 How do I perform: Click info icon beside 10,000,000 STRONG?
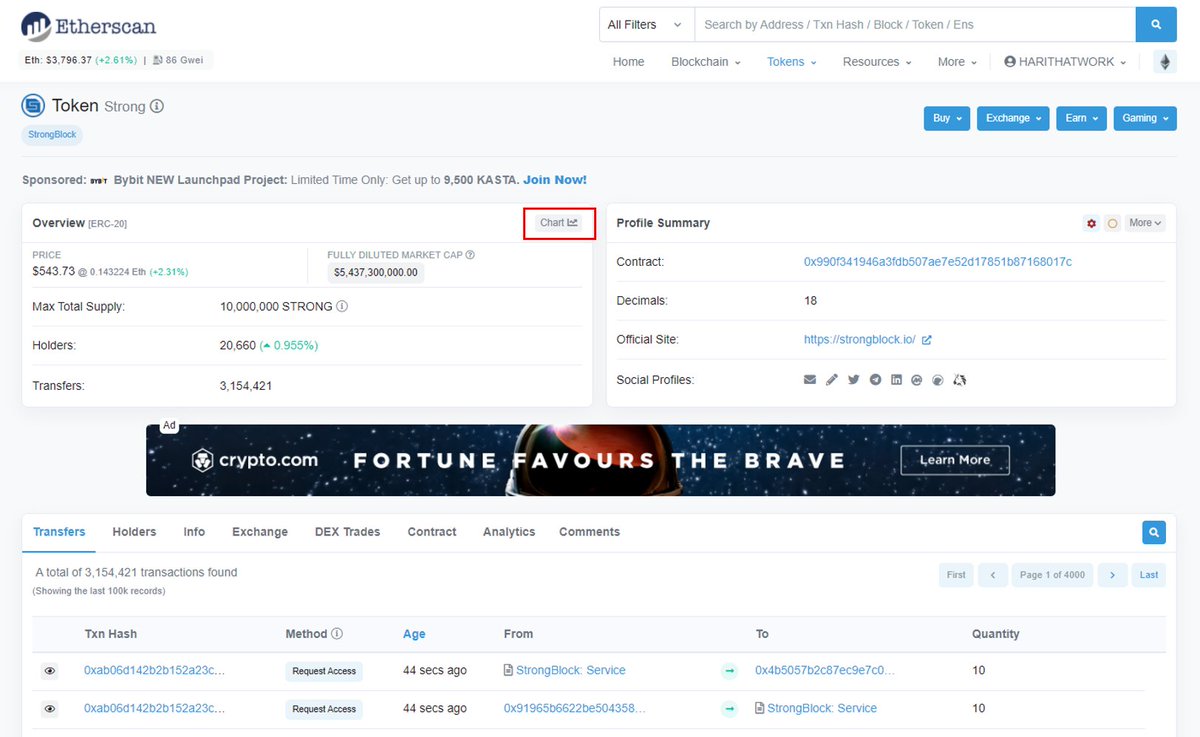click(342, 306)
